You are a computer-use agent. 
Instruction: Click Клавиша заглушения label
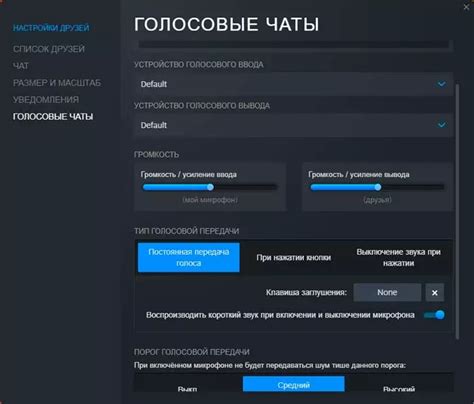click(x=306, y=293)
